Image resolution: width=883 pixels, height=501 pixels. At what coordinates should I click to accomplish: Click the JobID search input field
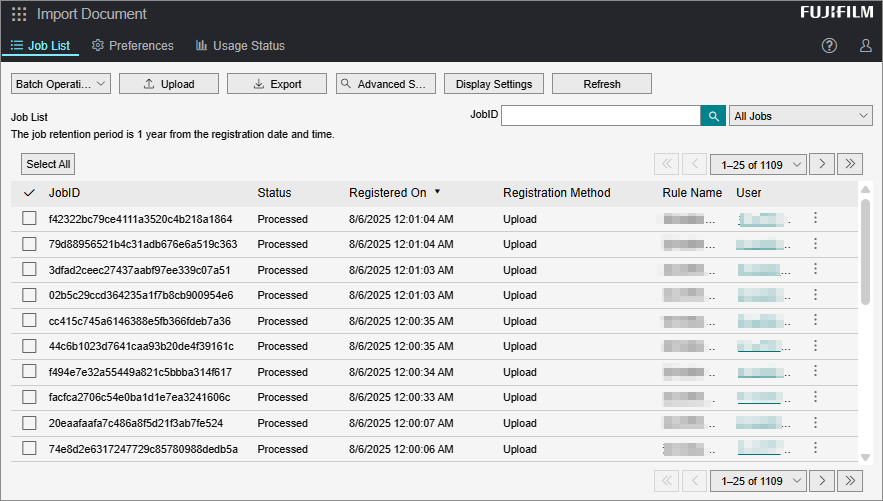tap(600, 116)
